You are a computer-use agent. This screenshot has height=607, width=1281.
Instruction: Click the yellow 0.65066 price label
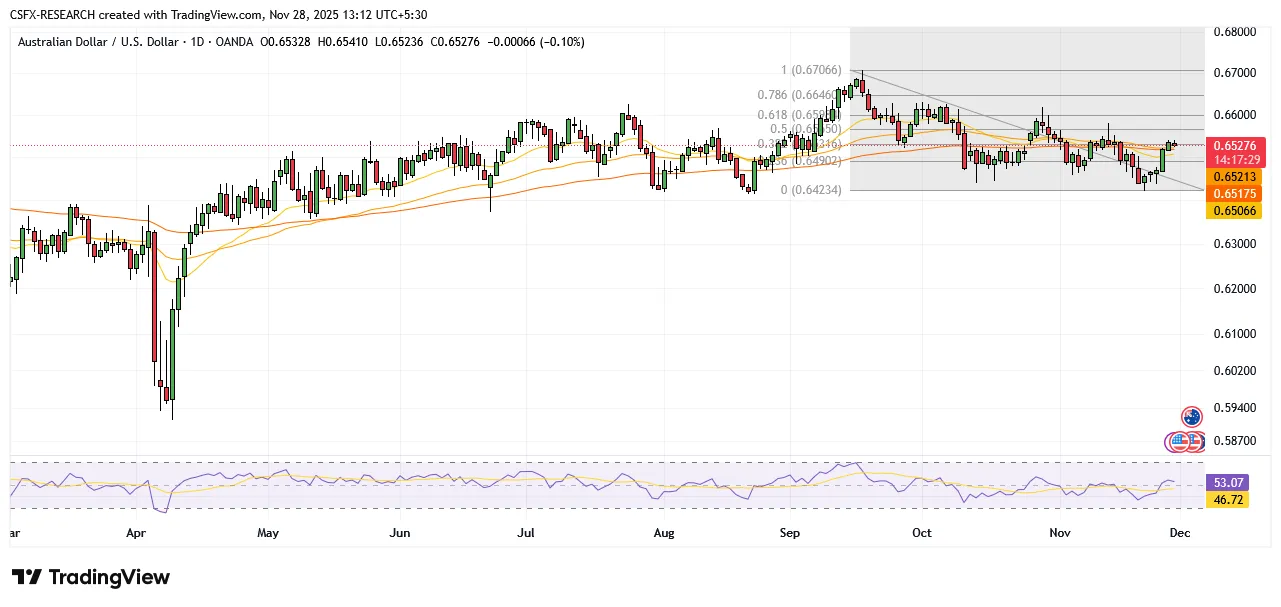click(1238, 210)
